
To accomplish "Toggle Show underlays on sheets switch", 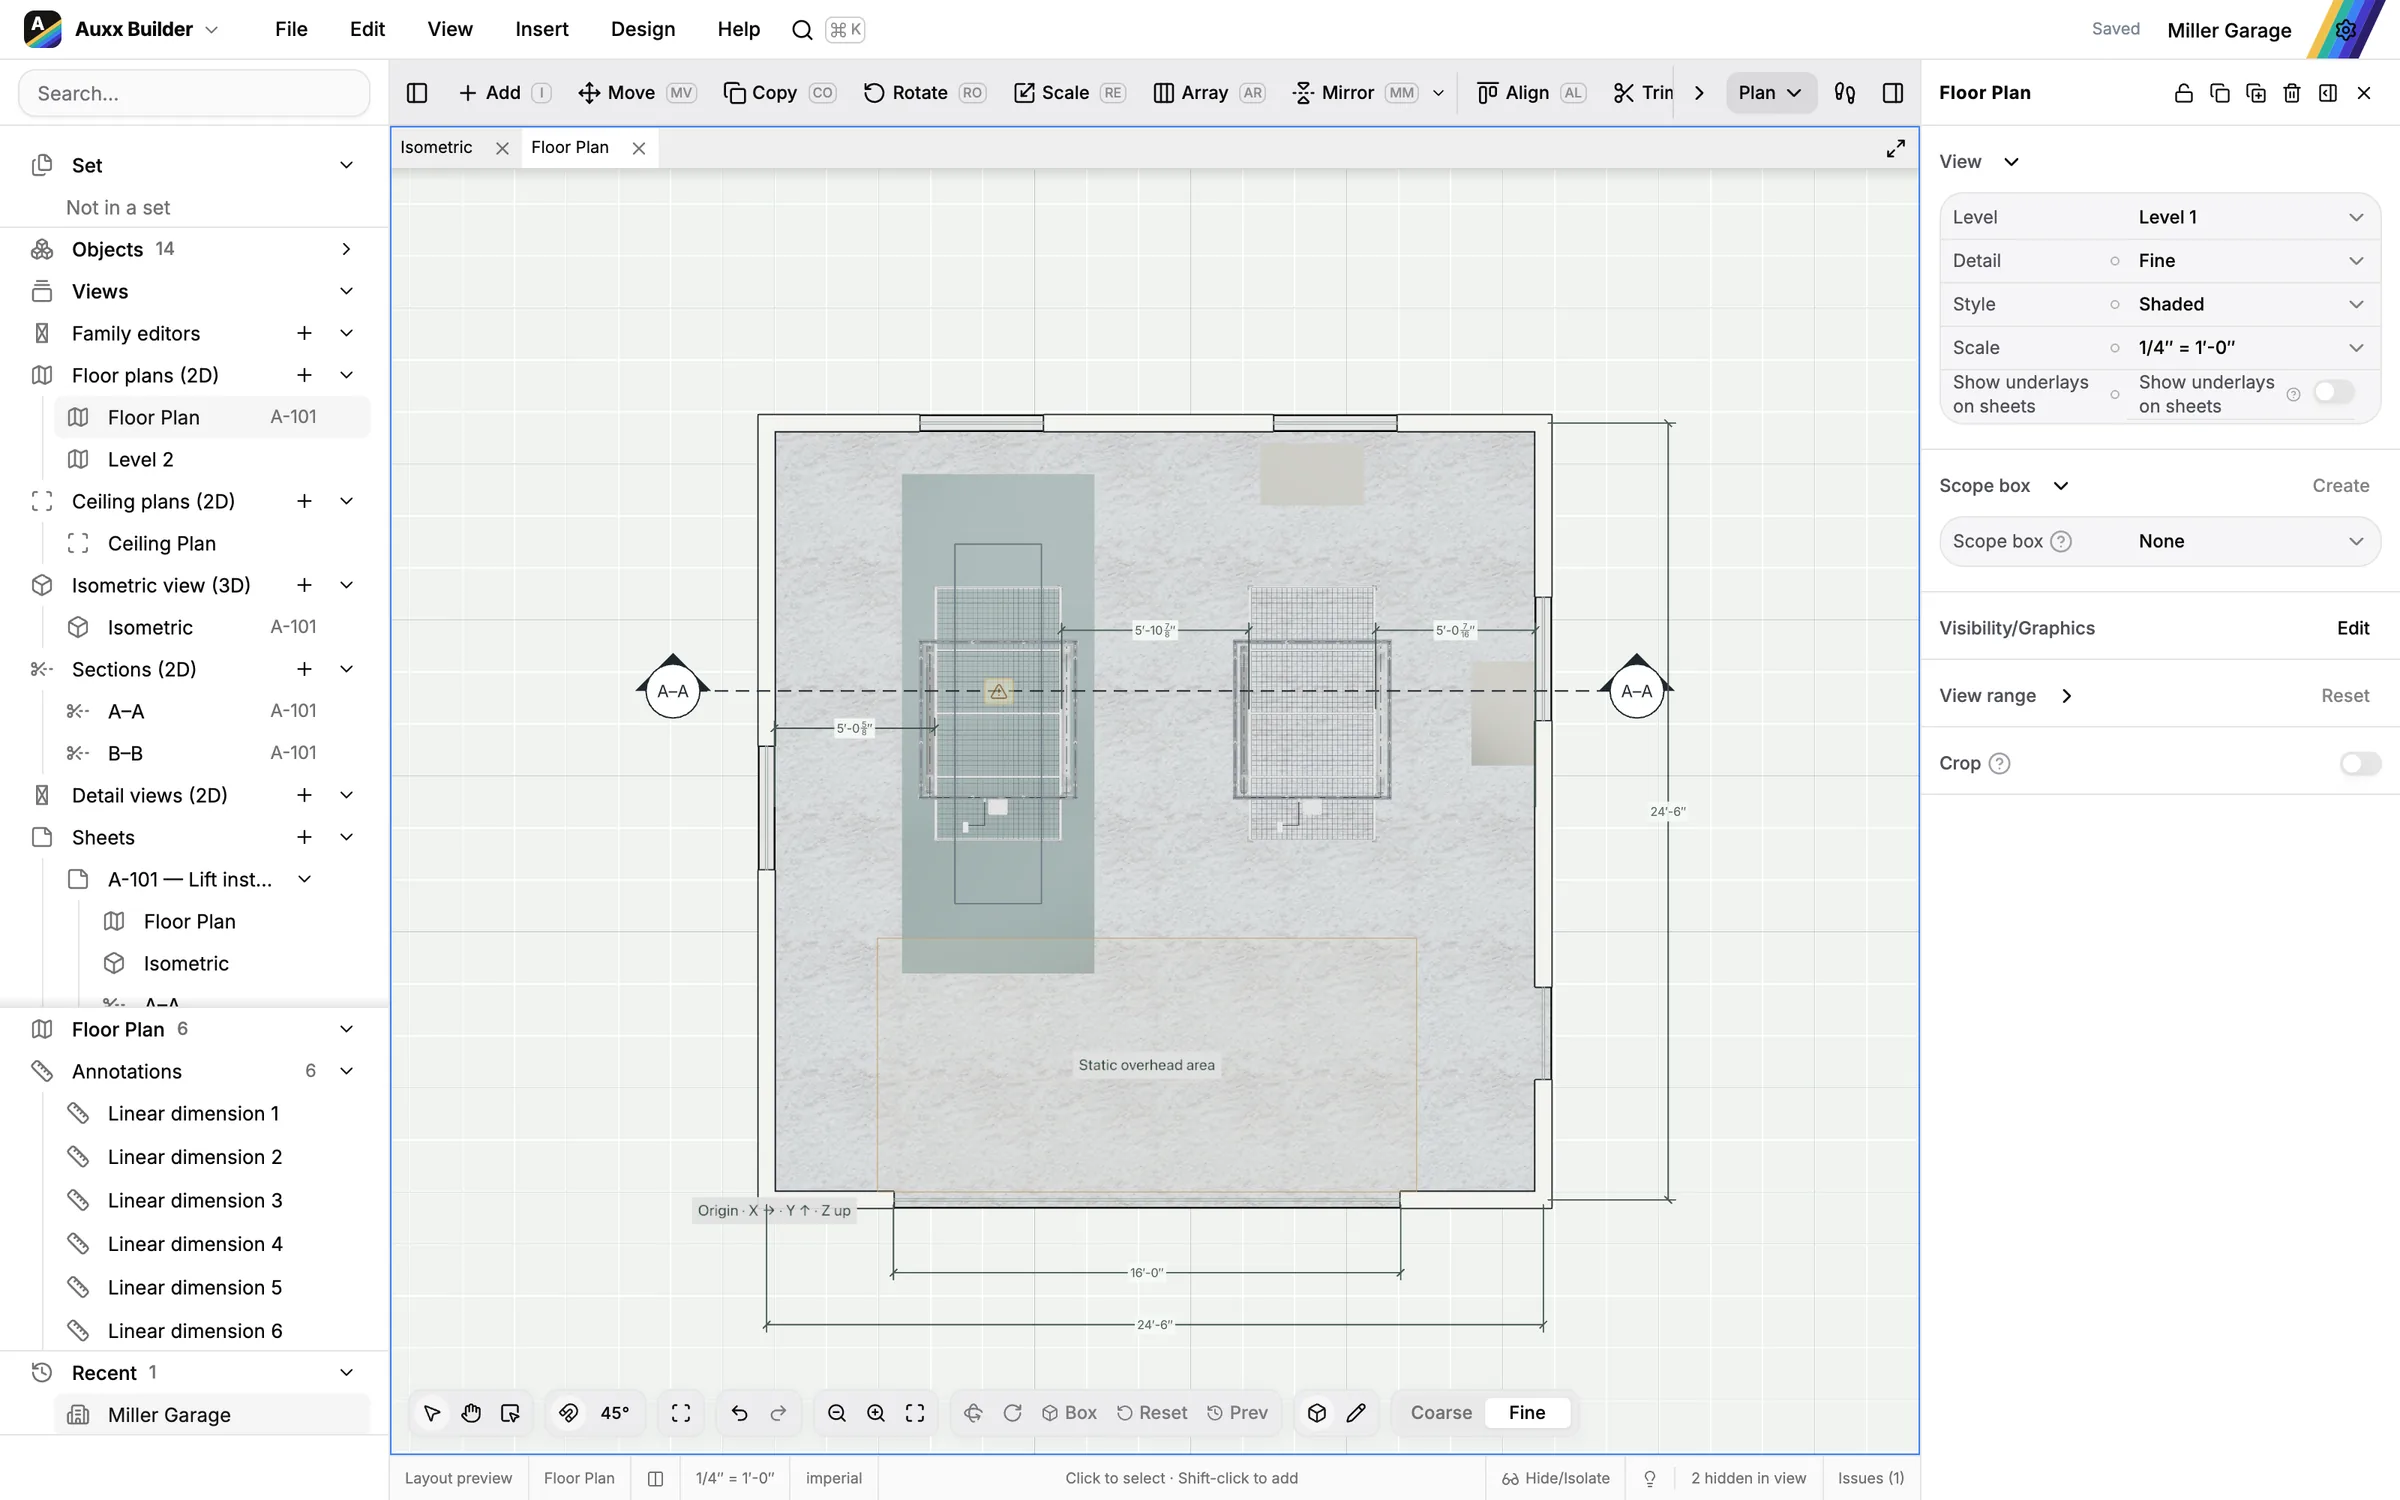I will [x=2335, y=393].
